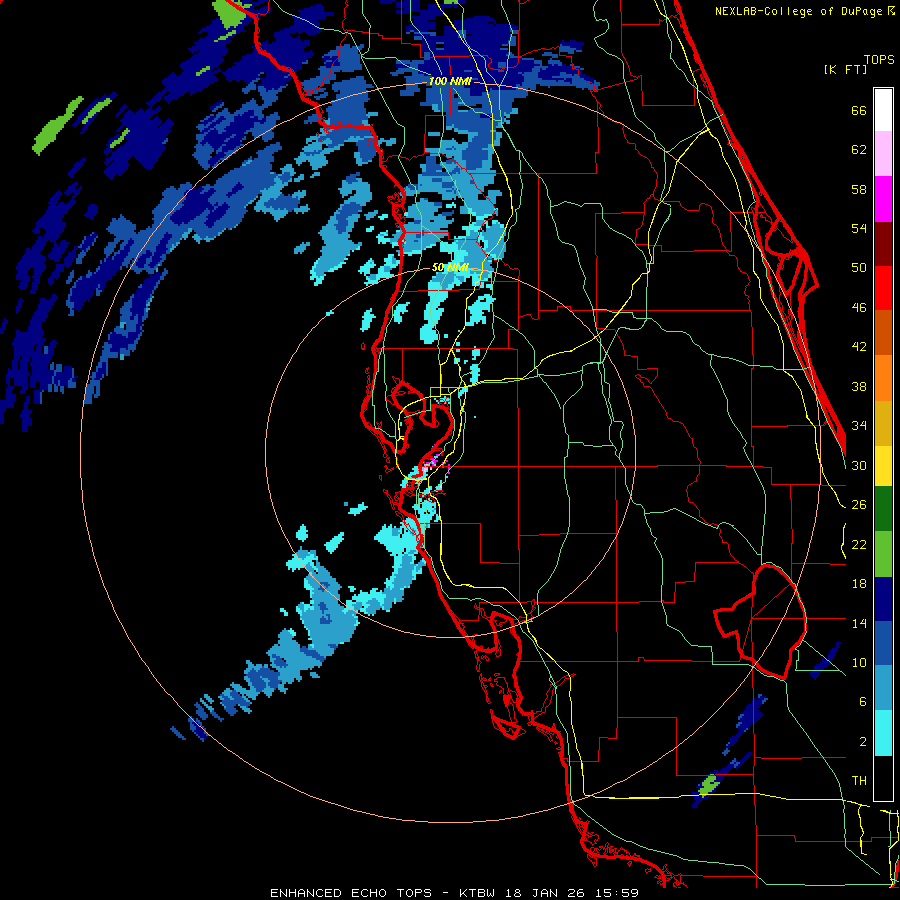Select the white swatch in the tops legend
Image resolution: width=900 pixels, height=900 pixels.
(883, 110)
